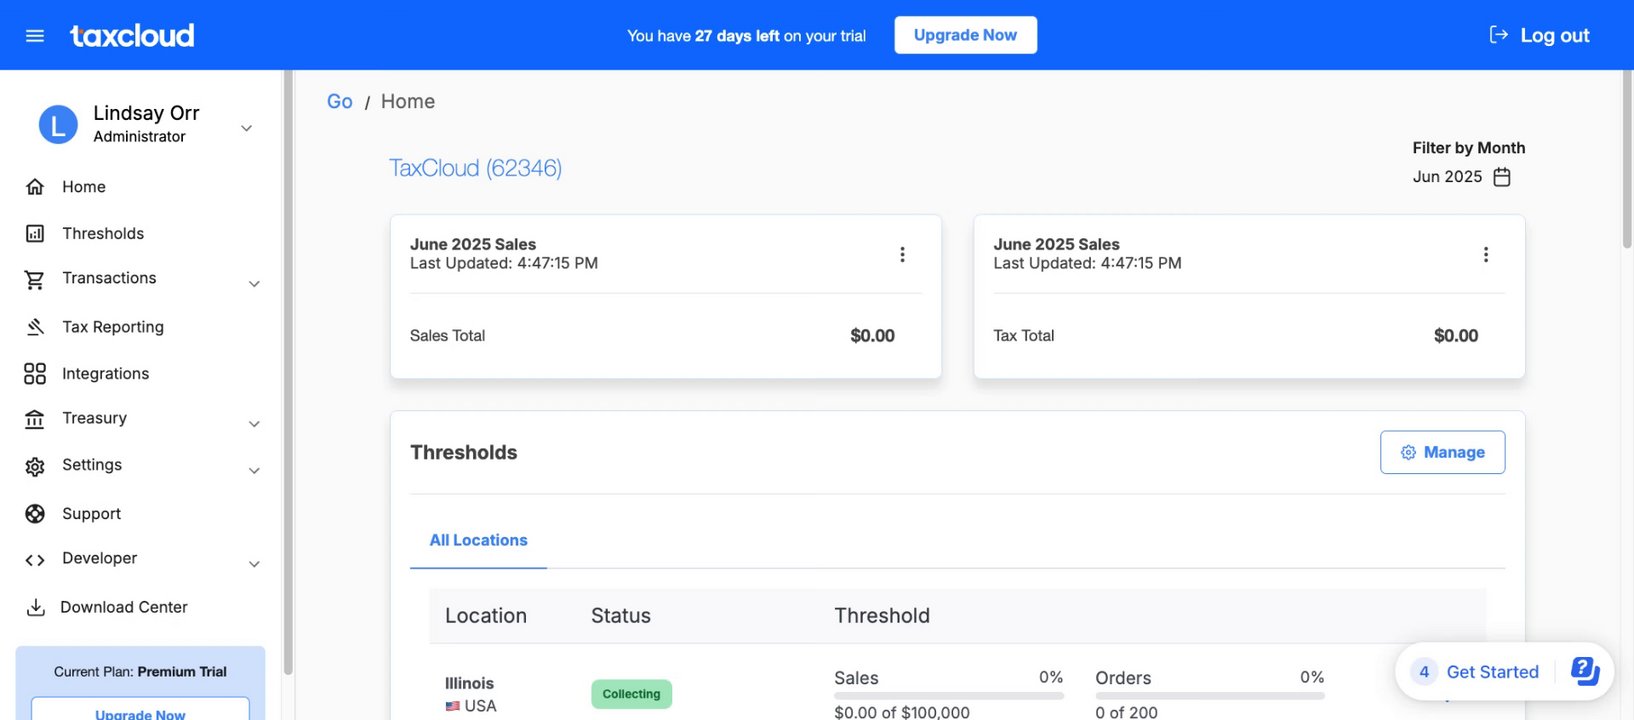This screenshot has height=720, width=1634.
Task: Click the Transactions cart icon
Action: 35,280
